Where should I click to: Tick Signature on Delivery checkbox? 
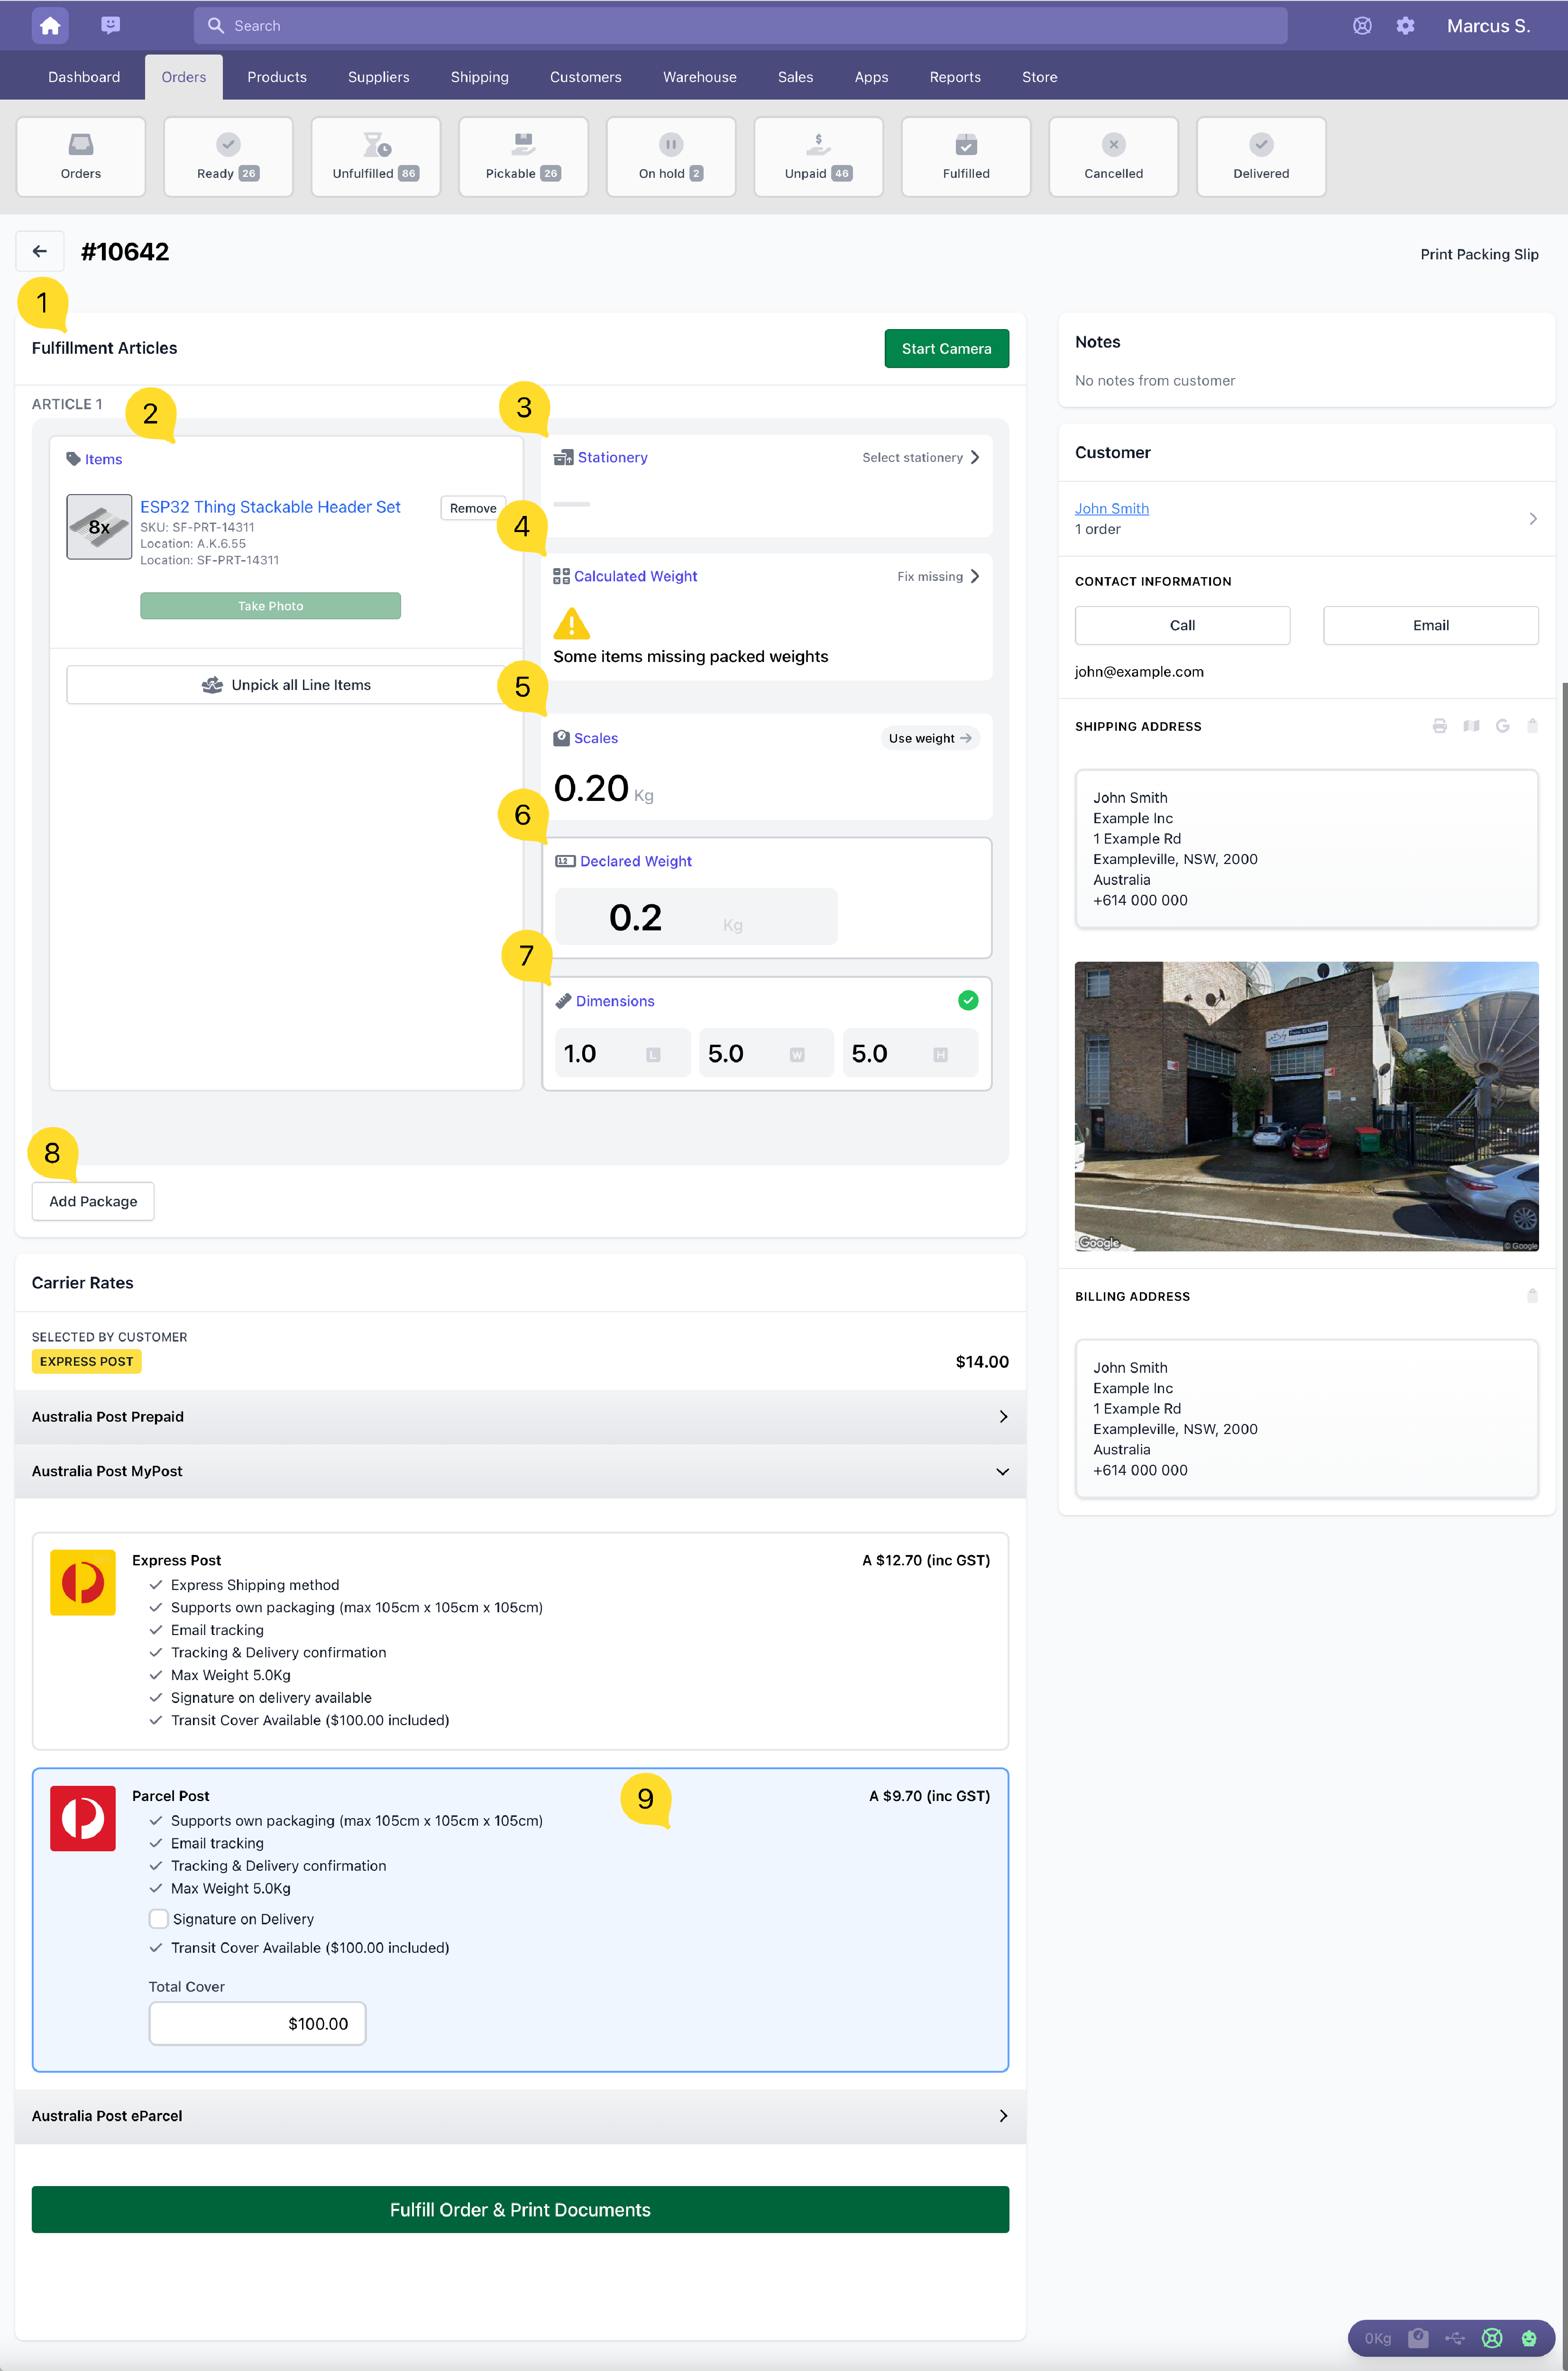159,1919
